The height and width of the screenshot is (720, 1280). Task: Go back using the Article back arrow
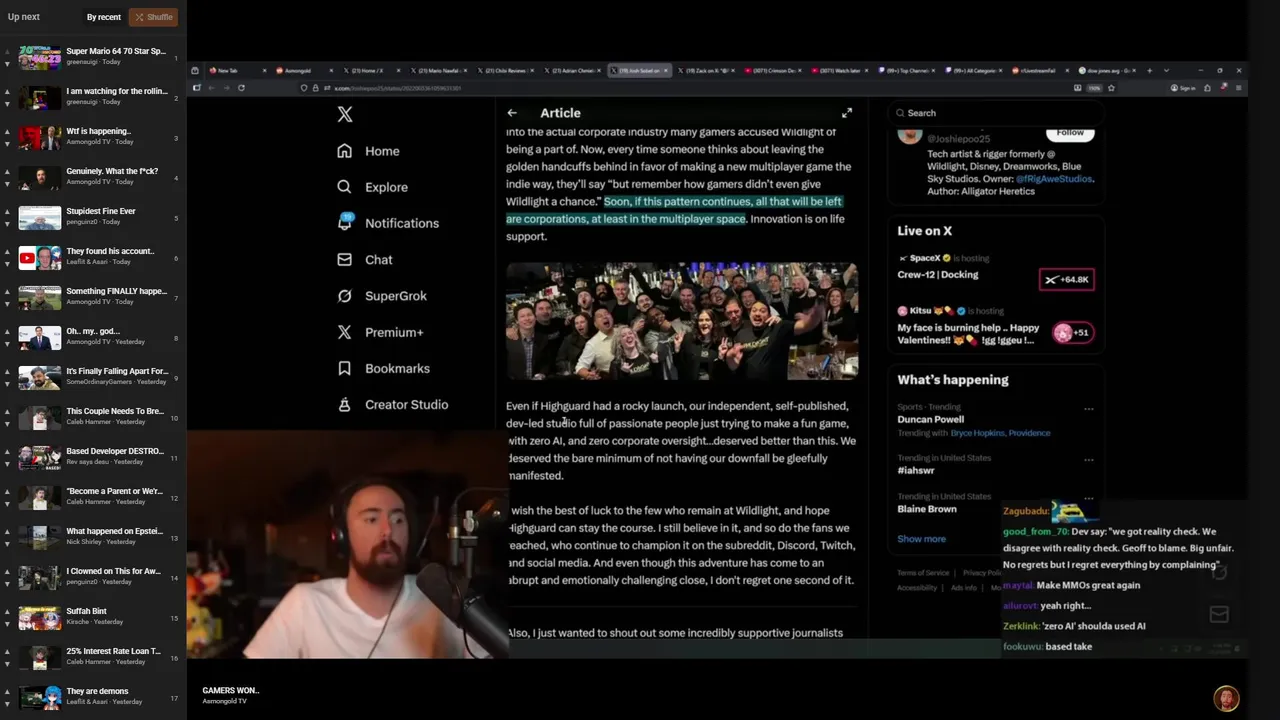click(x=512, y=113)
